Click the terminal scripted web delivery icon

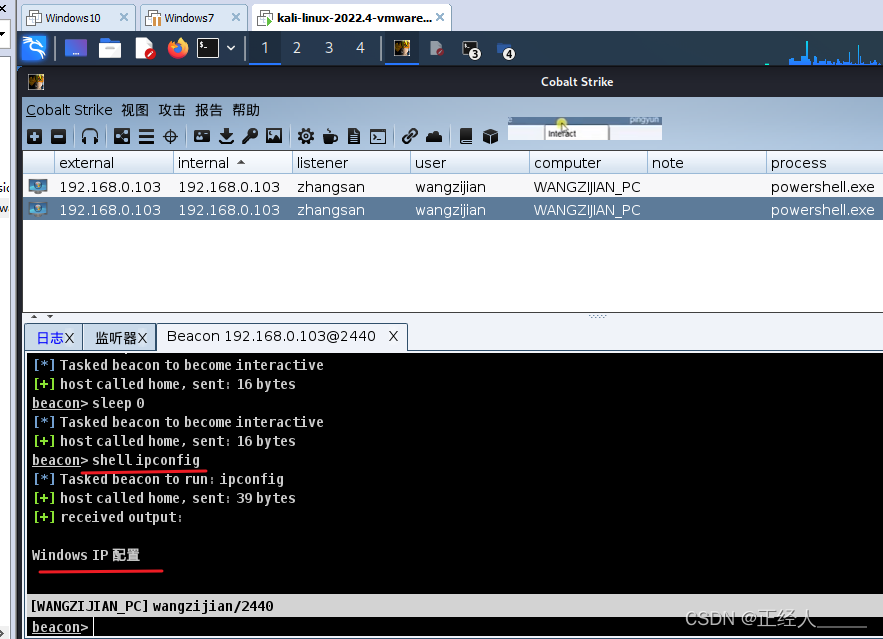tap(378, 136)
